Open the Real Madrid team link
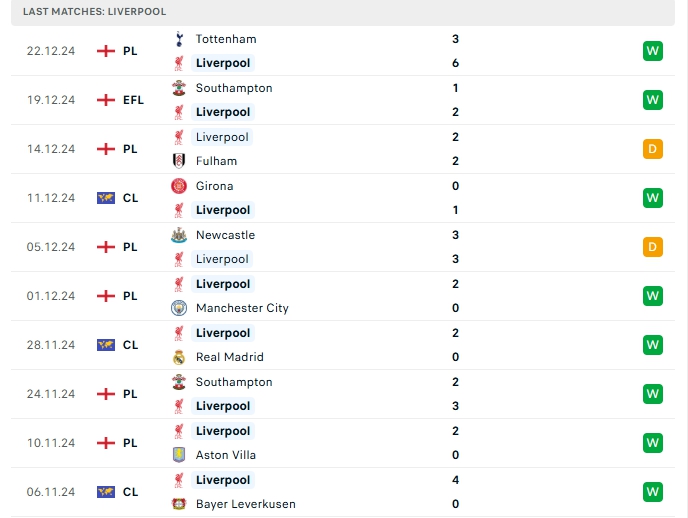The image size is (688, 518). click(229, 357)
